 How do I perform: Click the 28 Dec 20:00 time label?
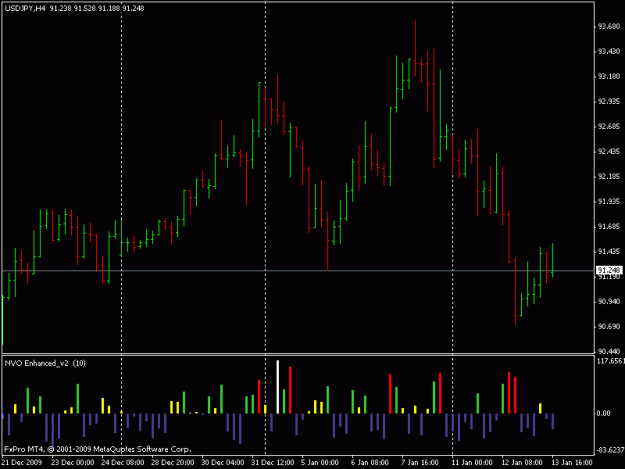[x=173, y=463]
